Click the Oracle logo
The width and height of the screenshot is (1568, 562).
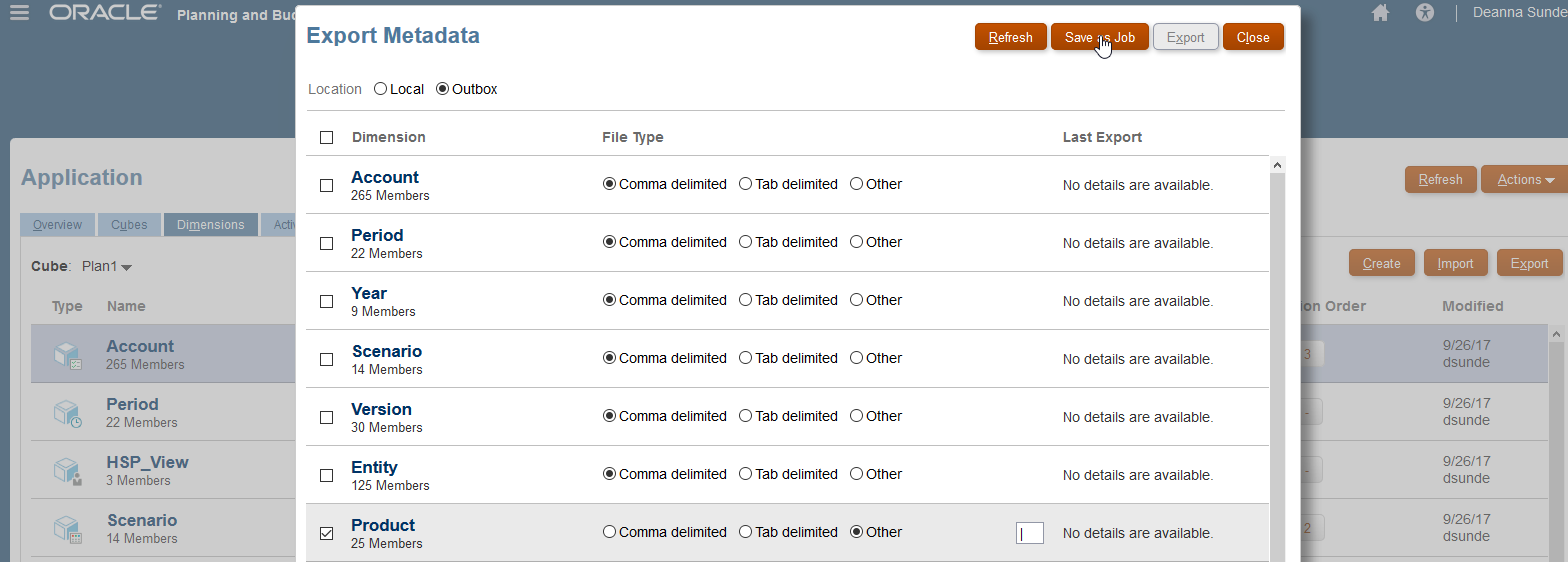(105, 13)
